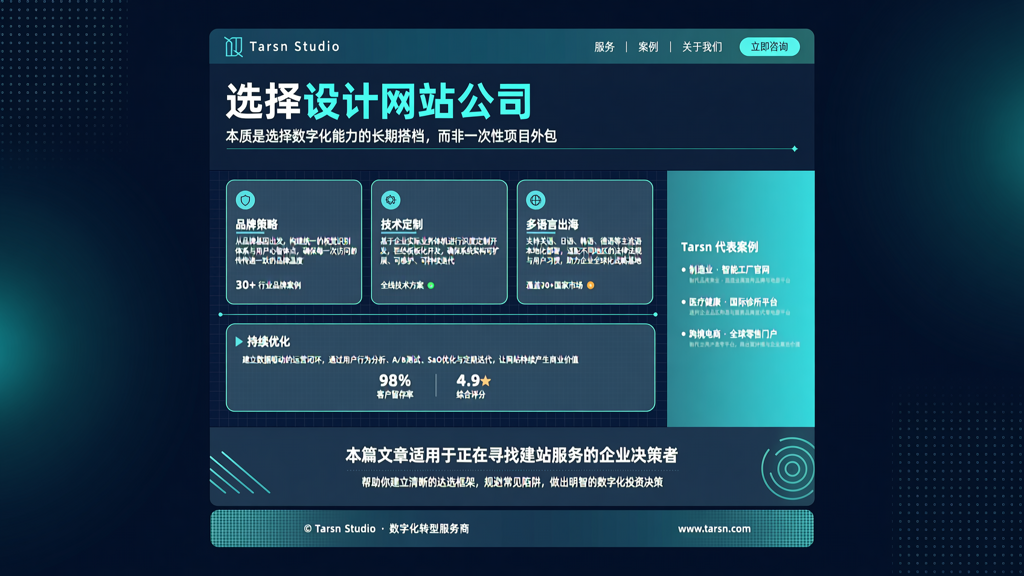Click the 品牌策略 card title
This screenshot has height=576, width=1024.
(x=257, y=225)
